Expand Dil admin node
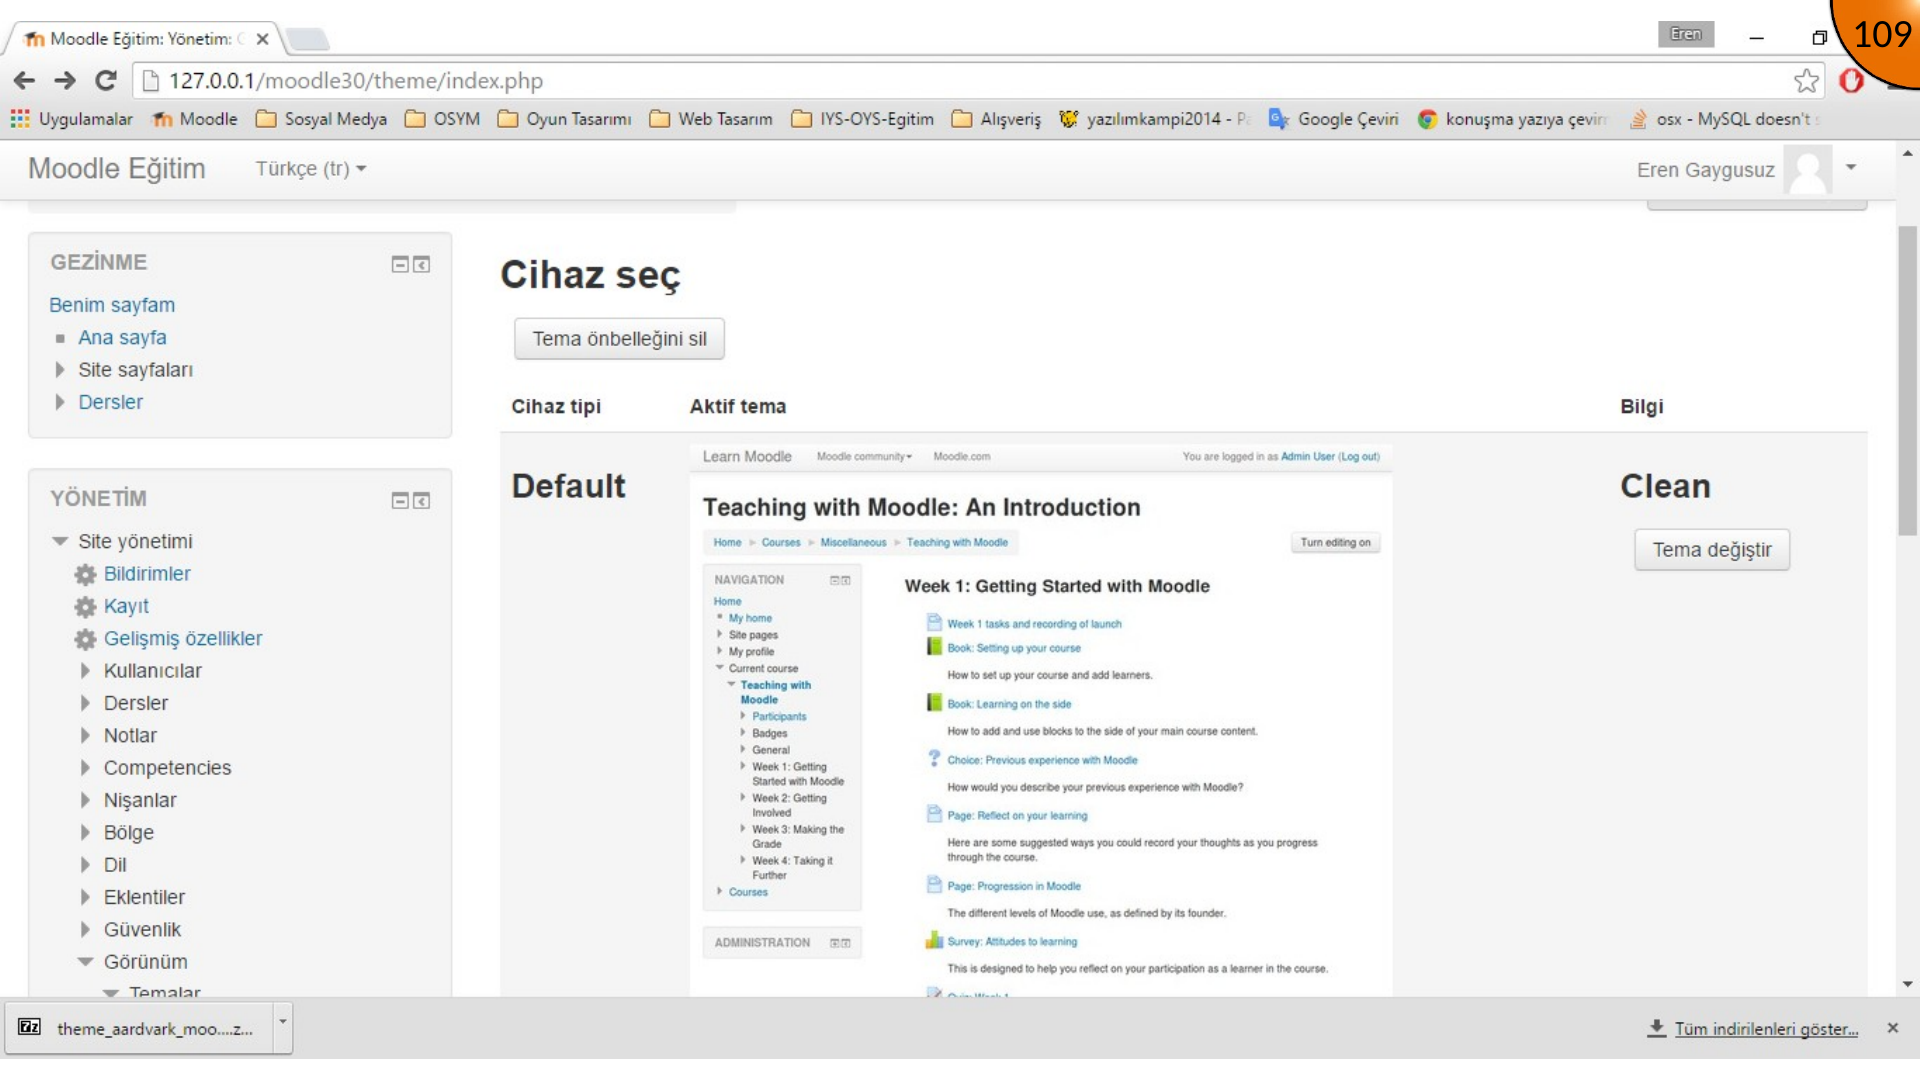Image resolution: width=1921 pixels, height=1080 pixels. tap(85, 865)
